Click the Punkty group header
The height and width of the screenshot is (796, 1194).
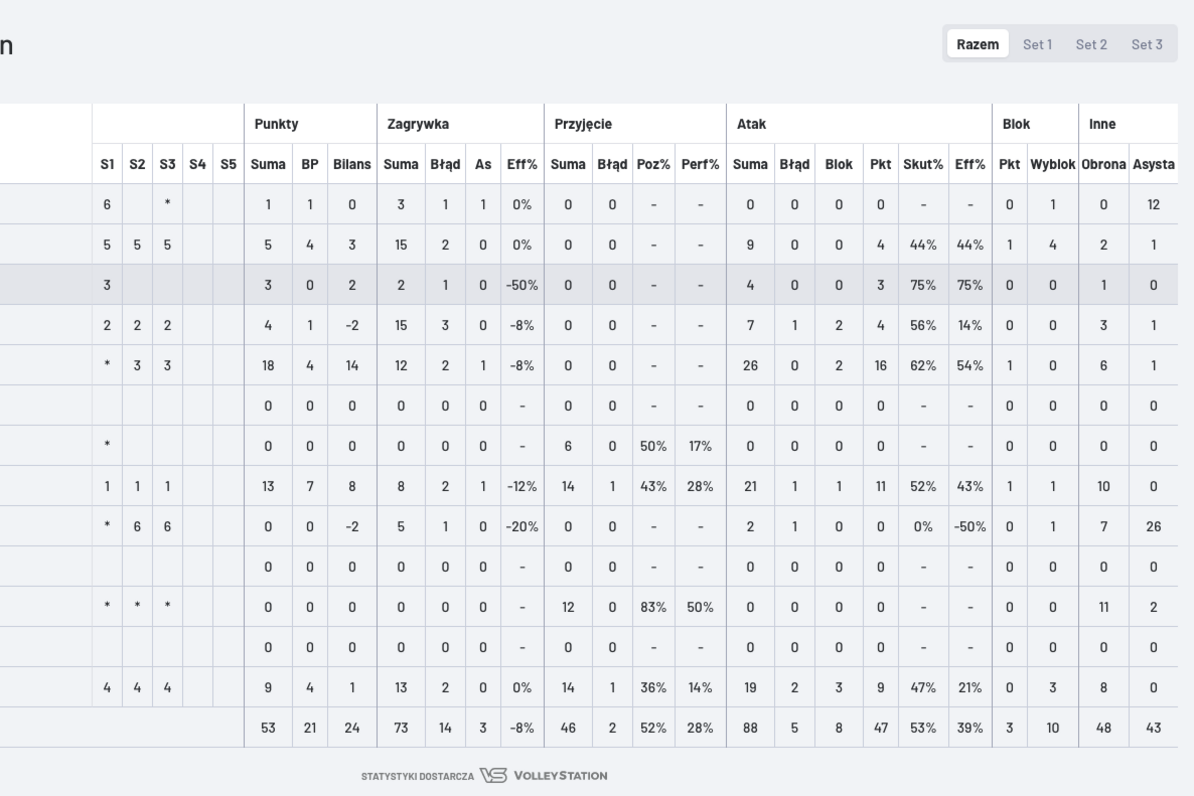(276, 124)
